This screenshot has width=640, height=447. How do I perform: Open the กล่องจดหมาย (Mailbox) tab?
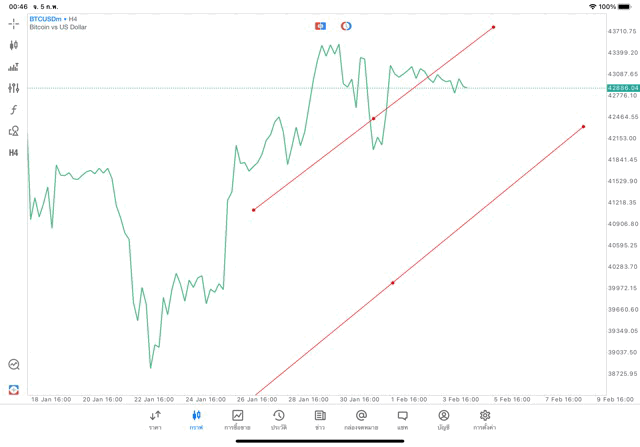click(361, 419)
